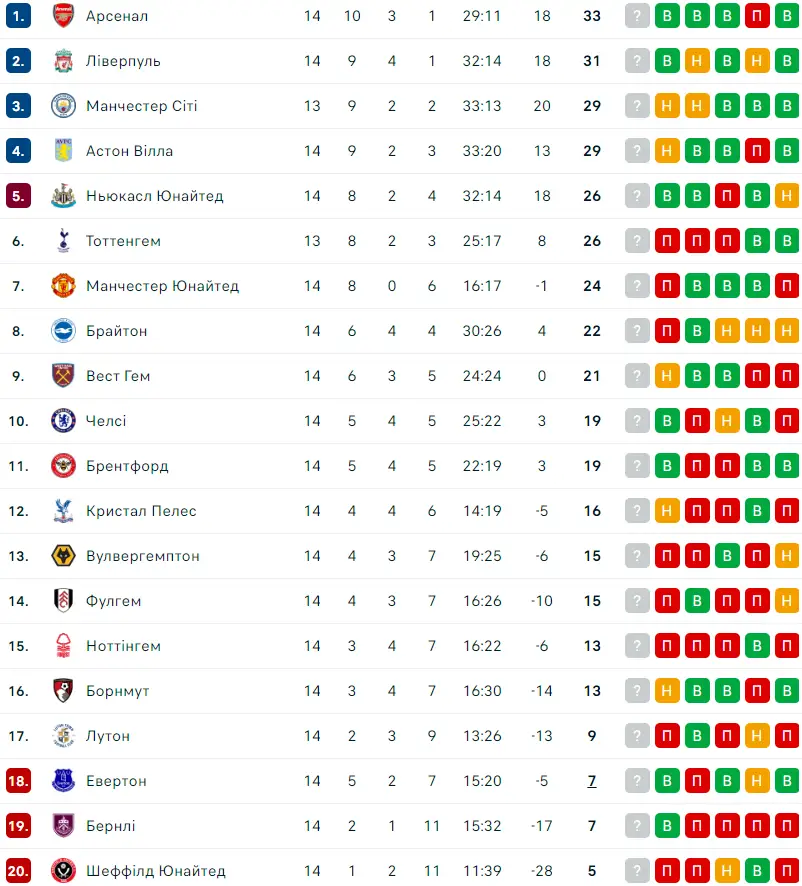Click Luton's orange draw form badge
Screen dimensions: 802x886
[x=757, y=736]
